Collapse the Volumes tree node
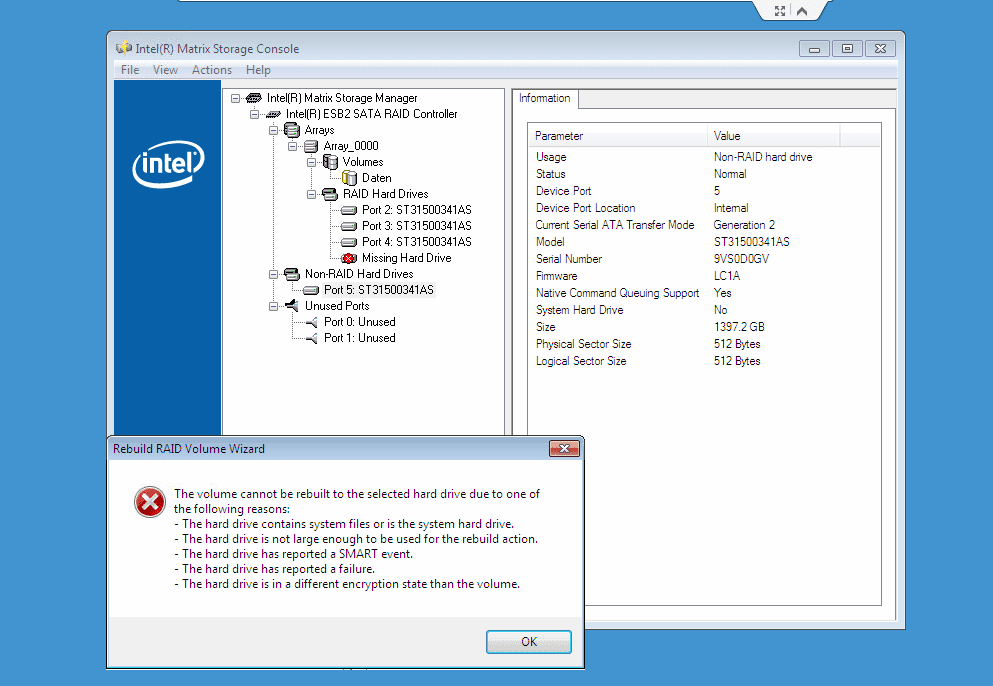The image size is (993, 686). pos(312,162)
